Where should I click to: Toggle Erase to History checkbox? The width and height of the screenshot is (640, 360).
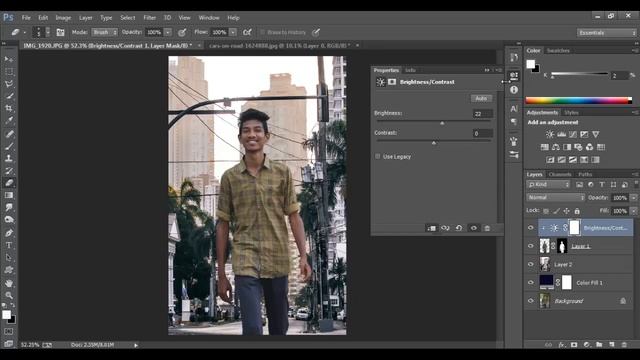[262, 32]
